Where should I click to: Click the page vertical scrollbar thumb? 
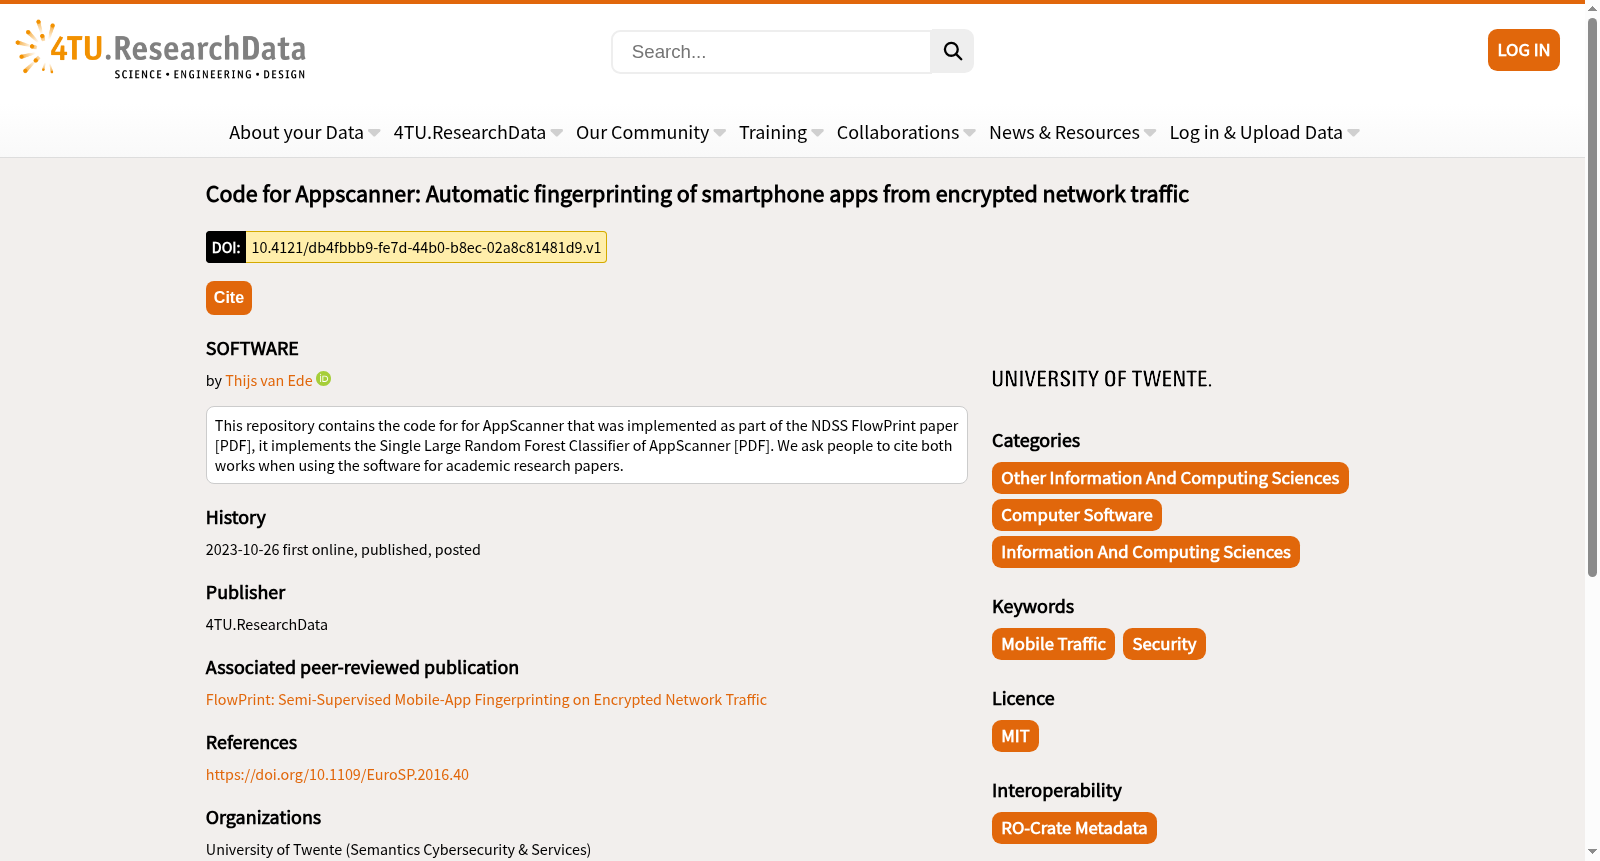tap(1592, 297)
